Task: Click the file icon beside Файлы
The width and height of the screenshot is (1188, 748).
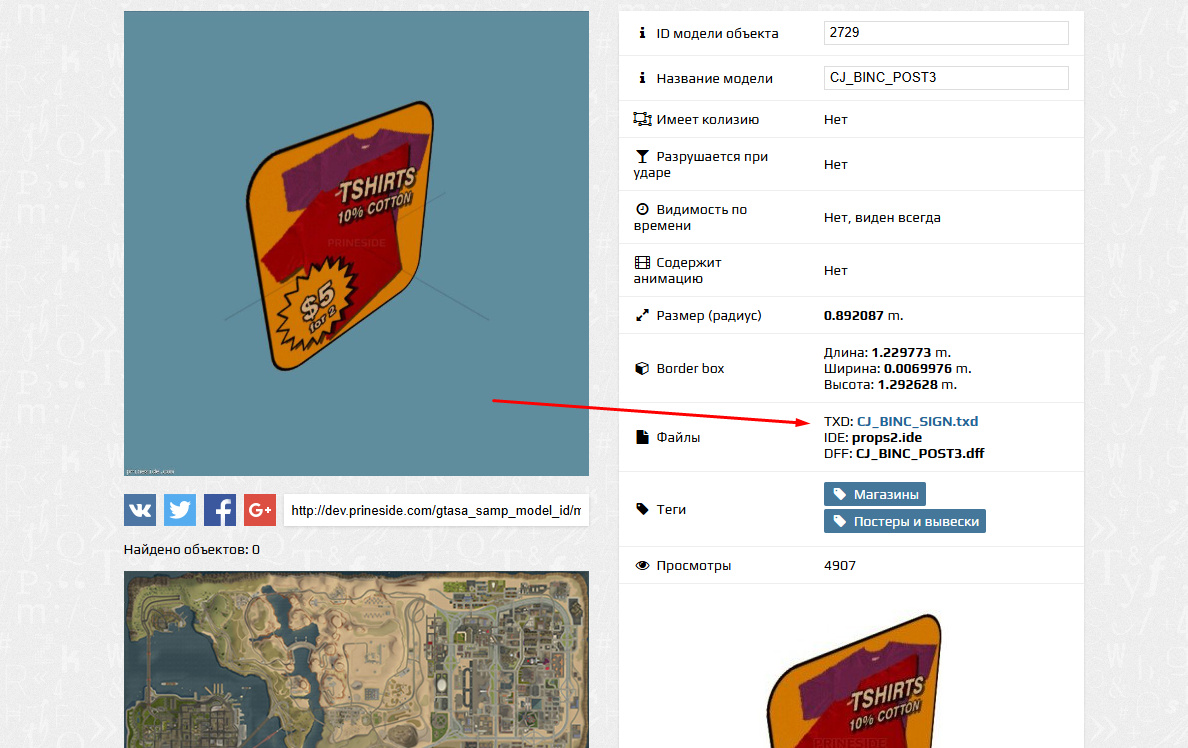Action: pos(642,438)
